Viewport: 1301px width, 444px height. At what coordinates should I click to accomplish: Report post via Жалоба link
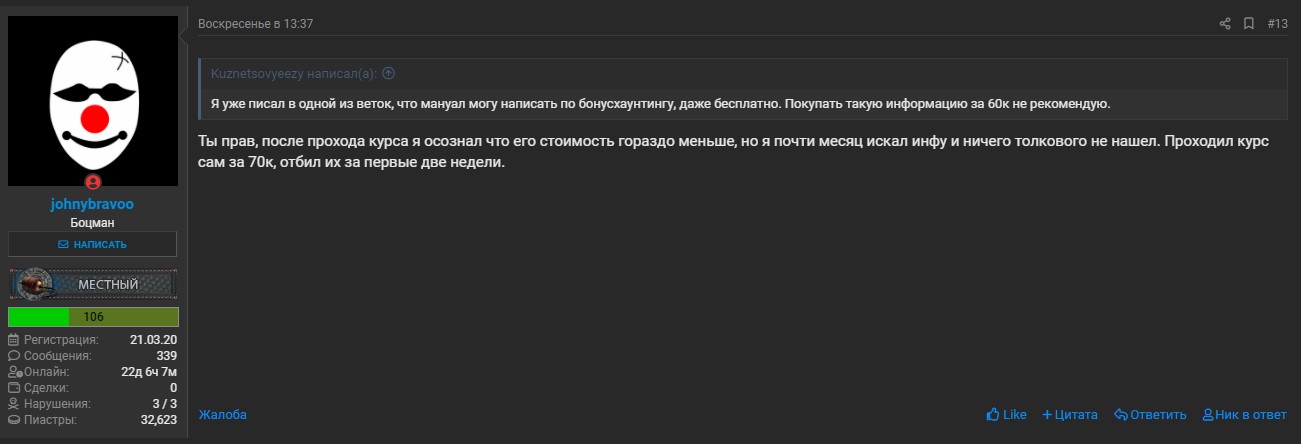222,414
